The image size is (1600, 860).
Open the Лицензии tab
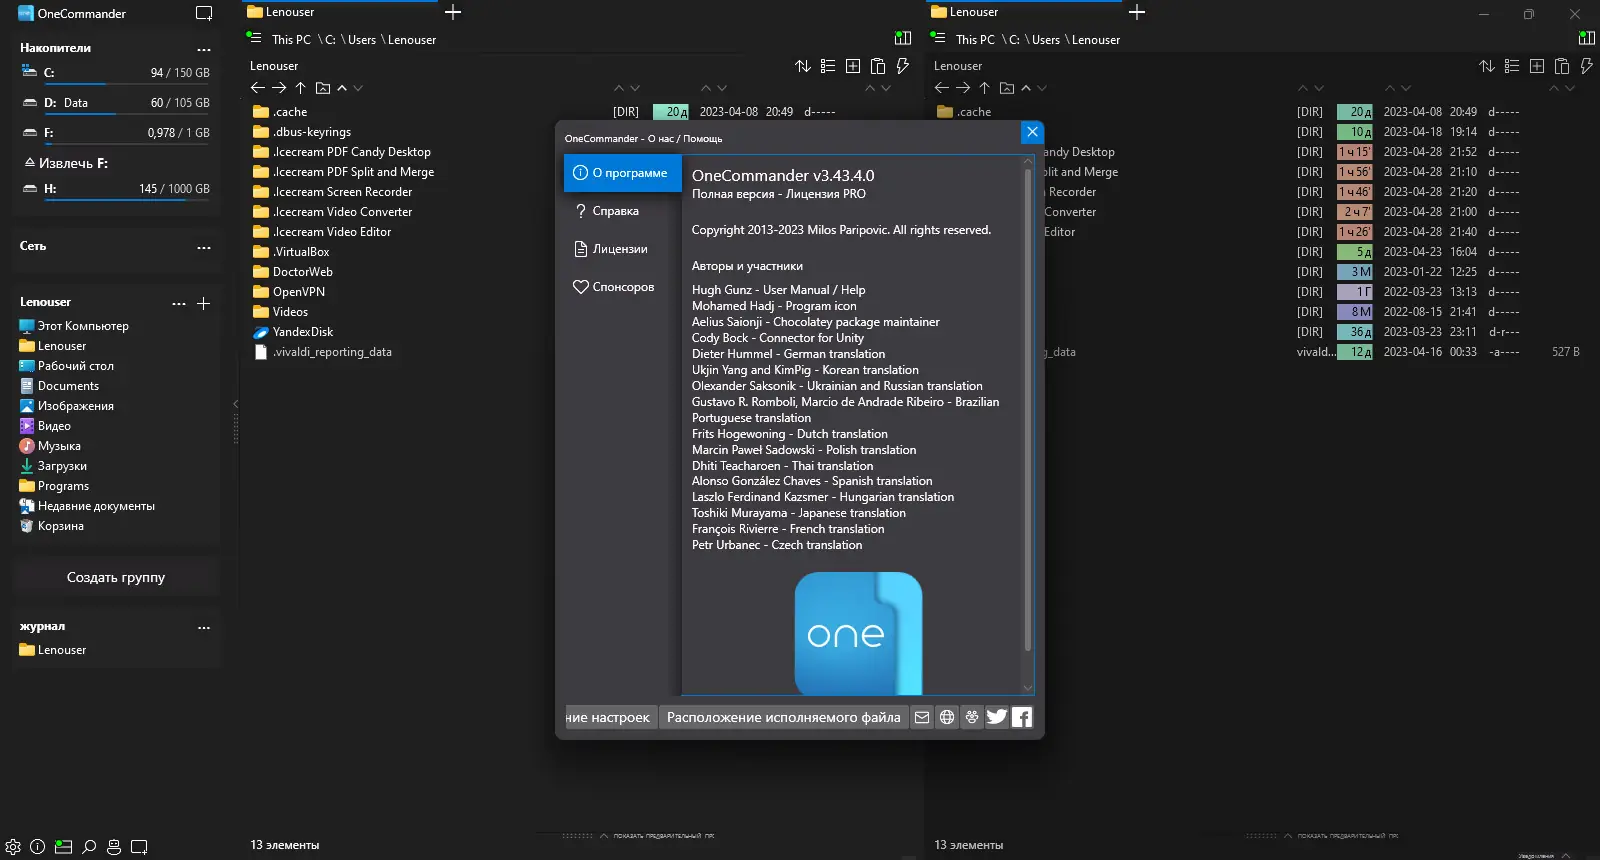pos(623,249)
